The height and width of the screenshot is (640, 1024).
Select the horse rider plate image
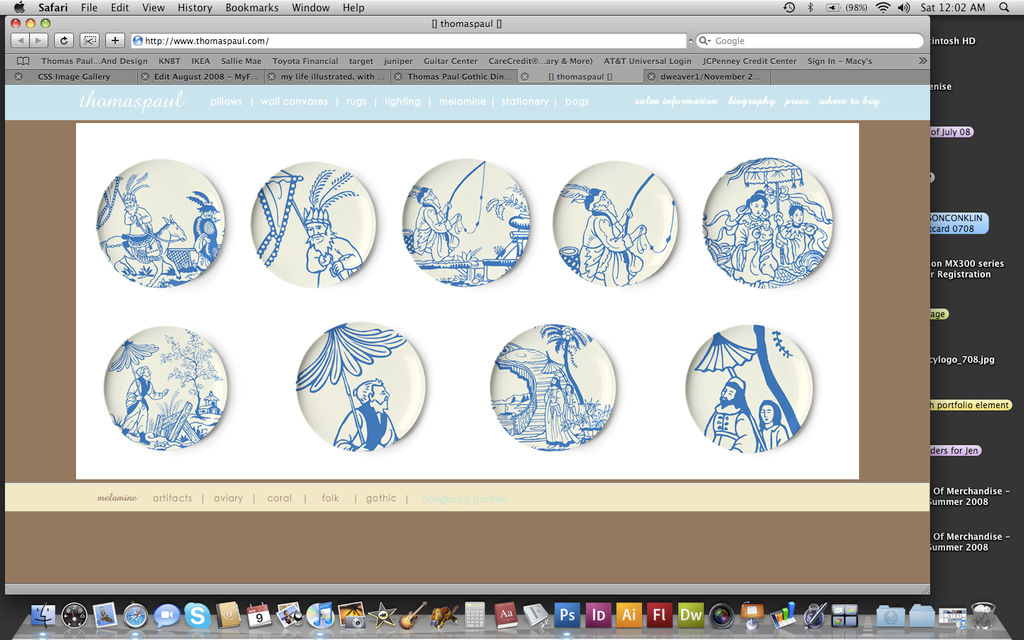click(x=160, y=223)
